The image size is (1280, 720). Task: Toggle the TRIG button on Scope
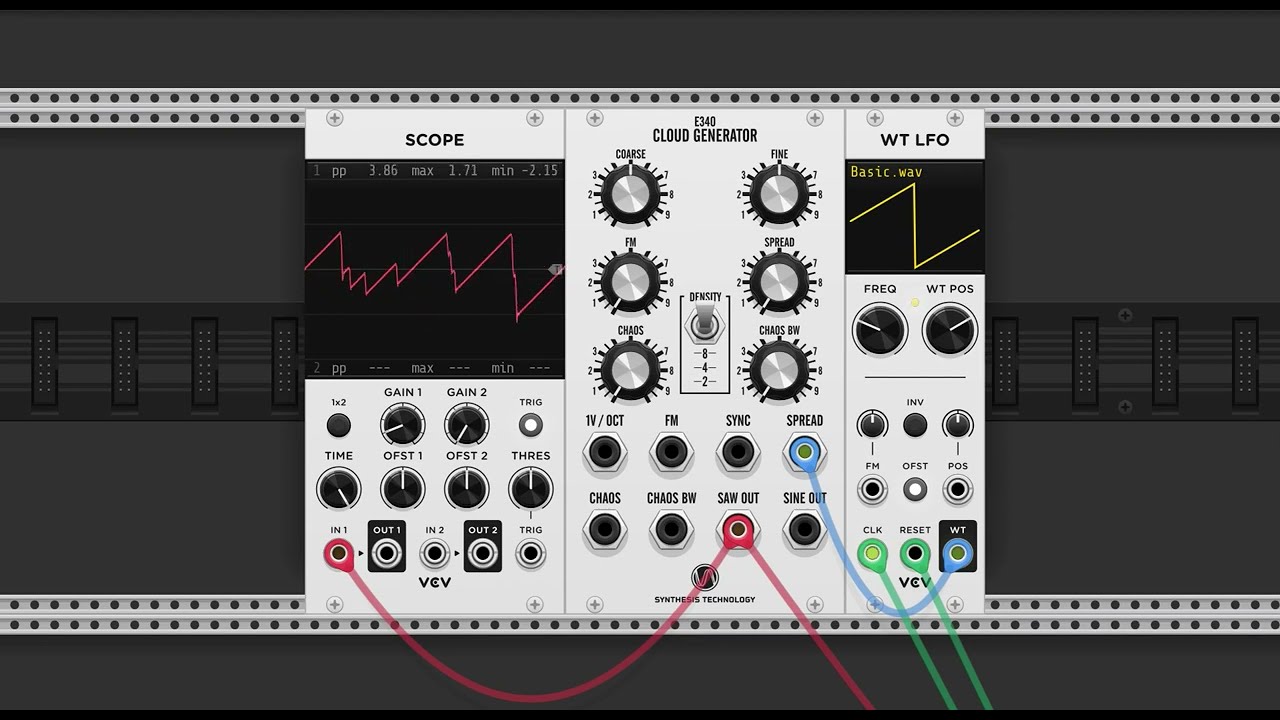[x=531, y=425]
